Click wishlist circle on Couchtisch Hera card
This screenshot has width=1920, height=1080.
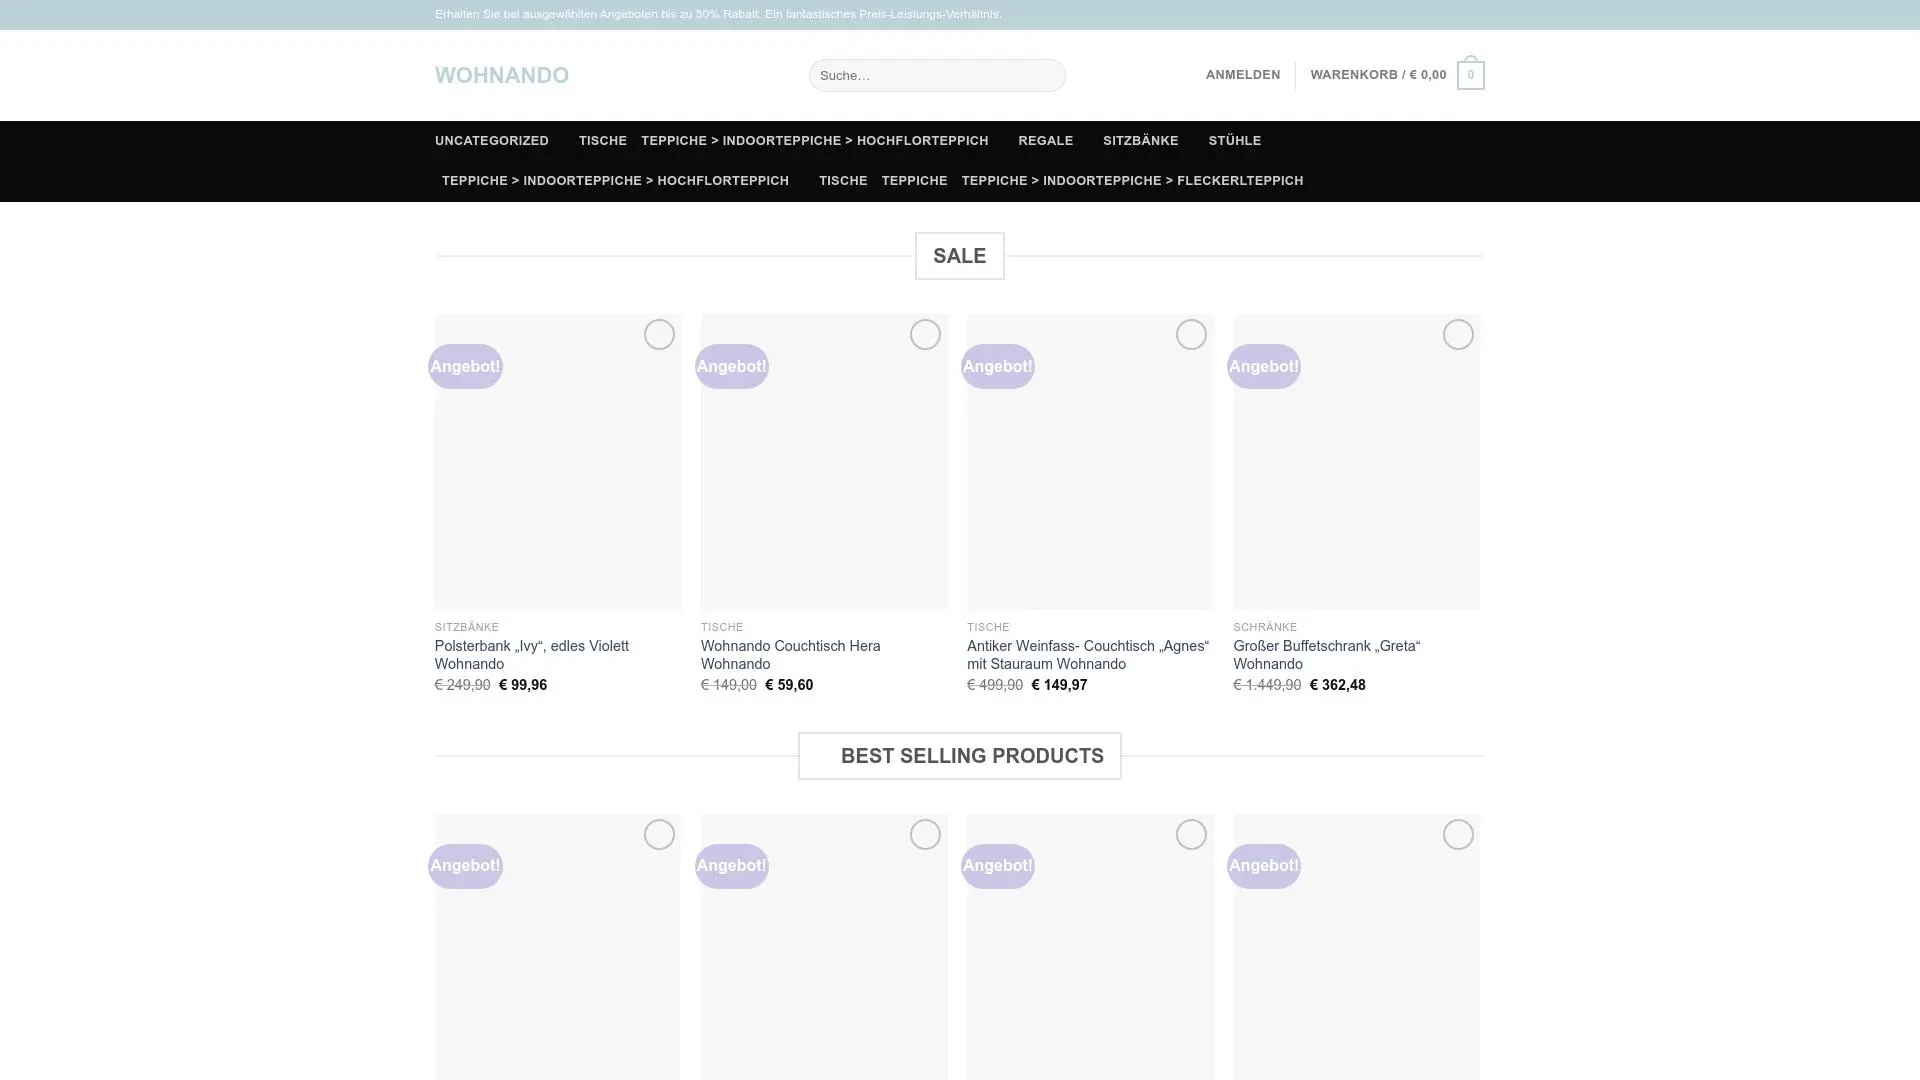coord(924,334)
